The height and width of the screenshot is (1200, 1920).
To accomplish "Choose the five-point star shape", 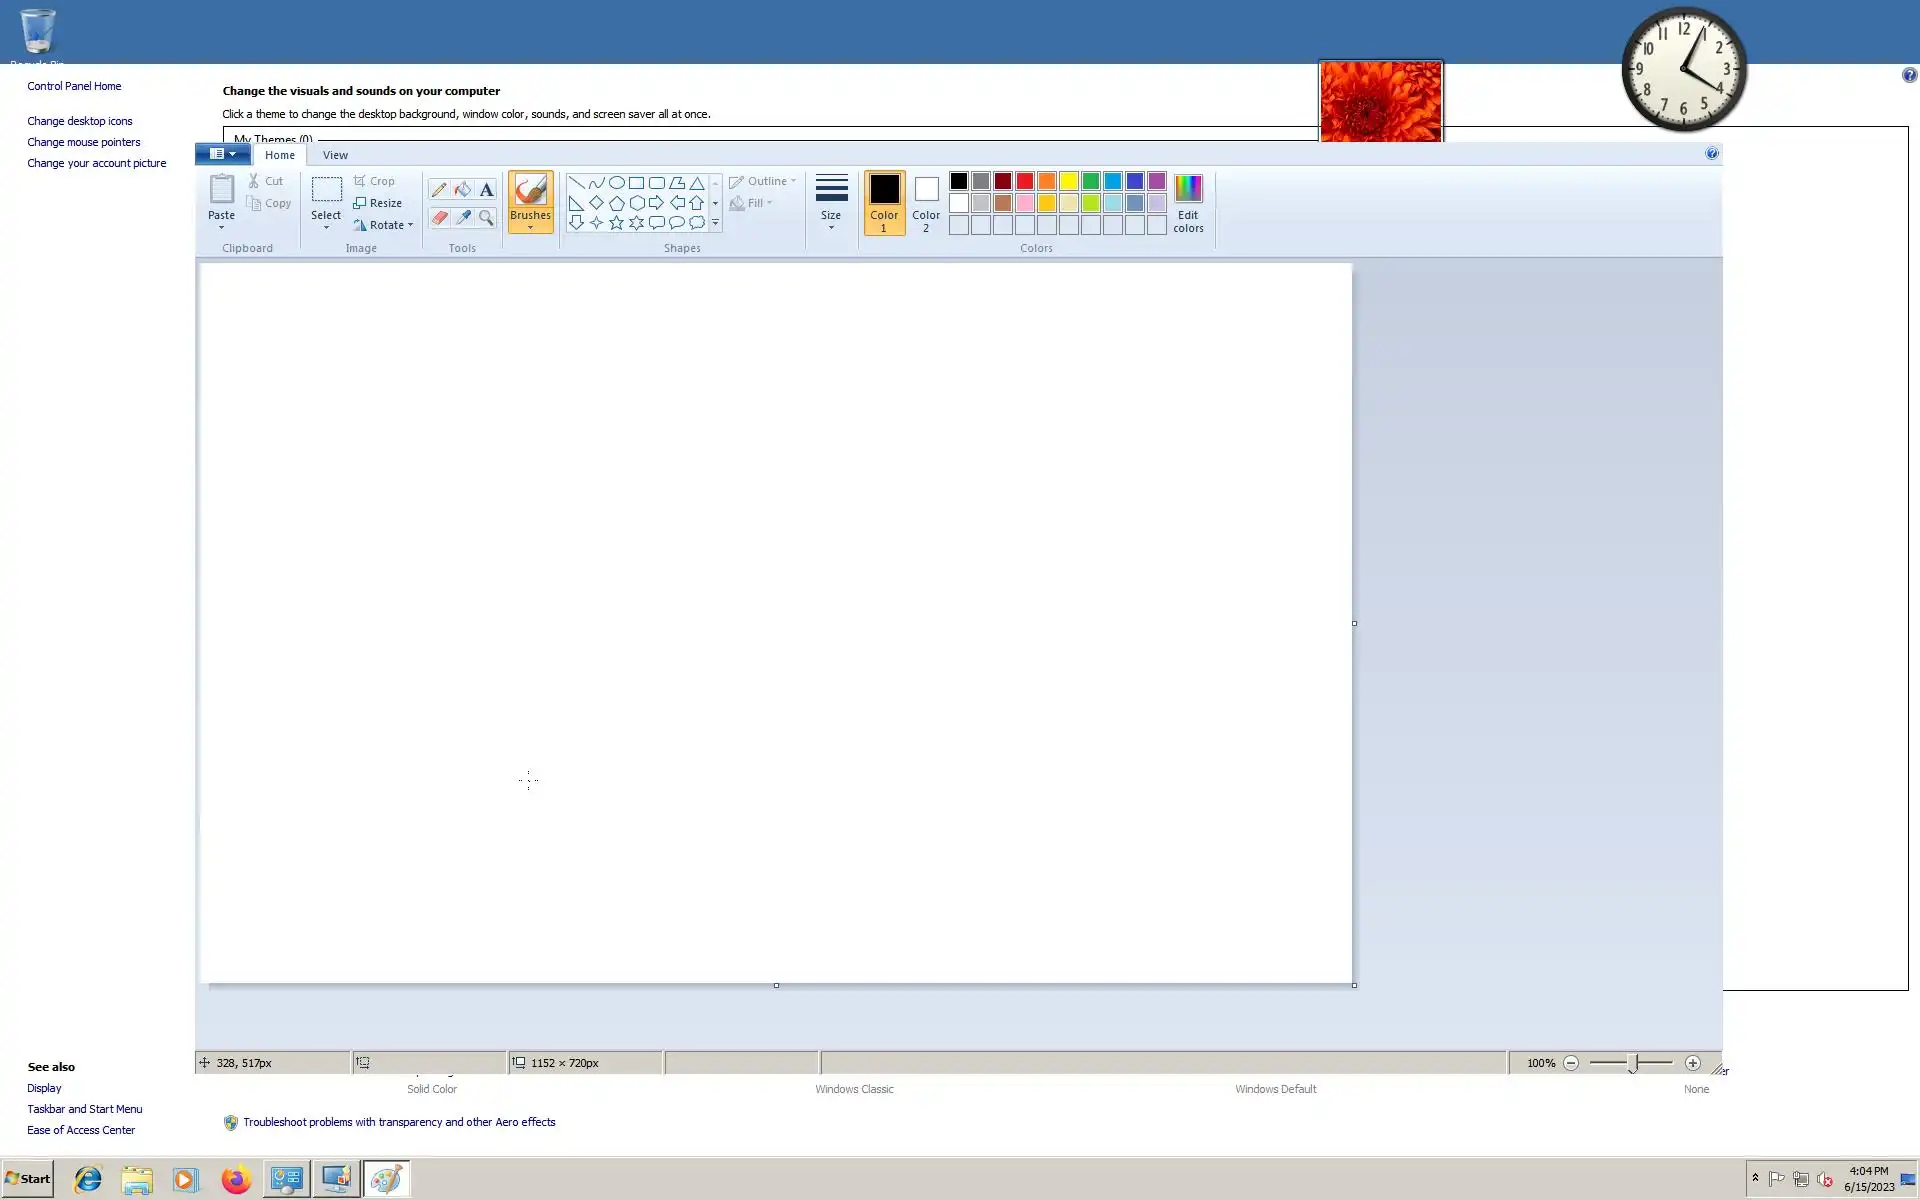I will [x=616, y=223].
